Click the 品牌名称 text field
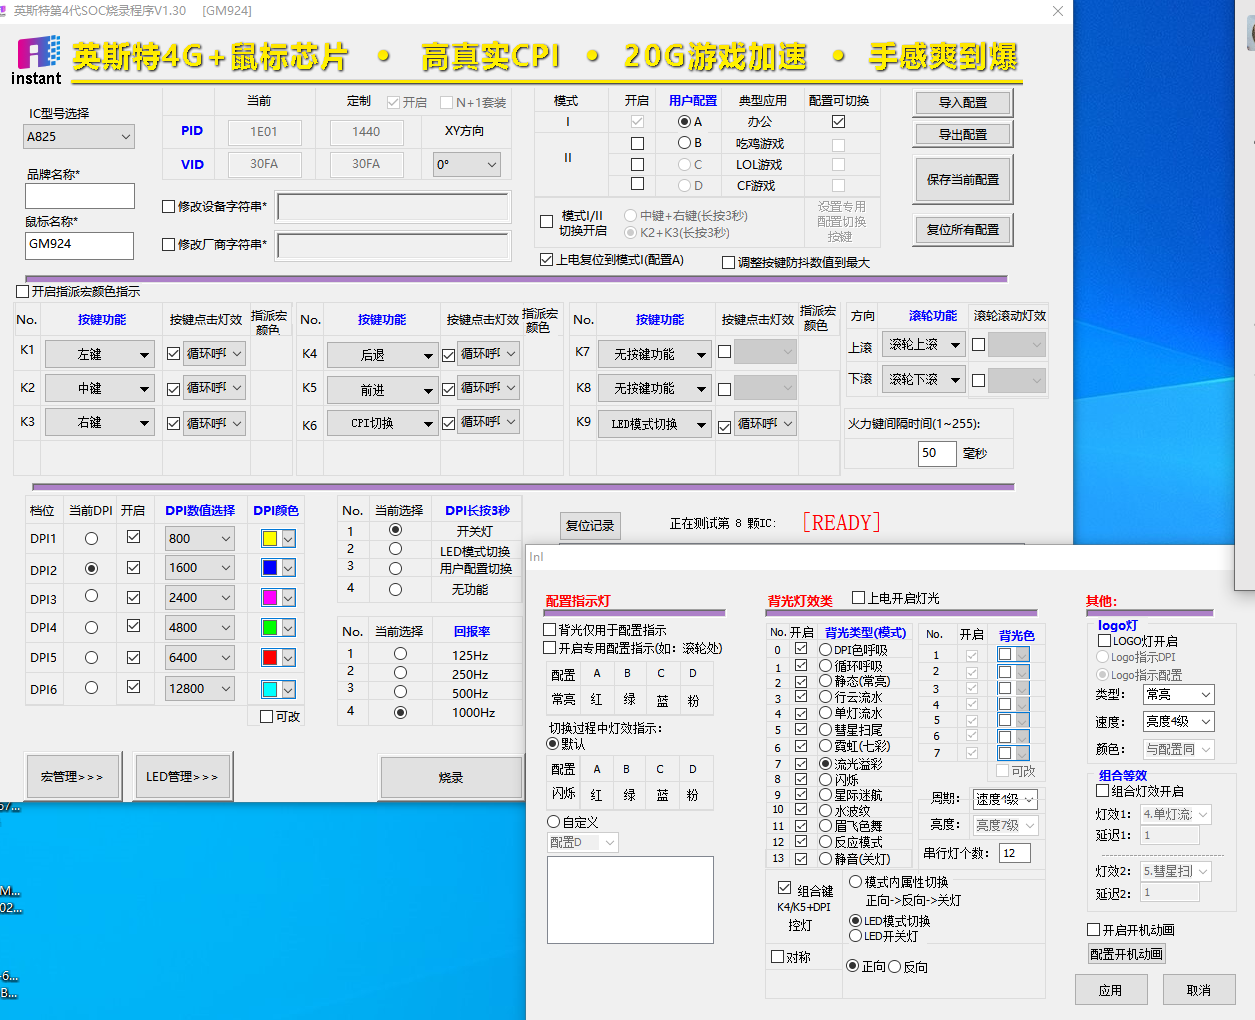 click(80, 196)
